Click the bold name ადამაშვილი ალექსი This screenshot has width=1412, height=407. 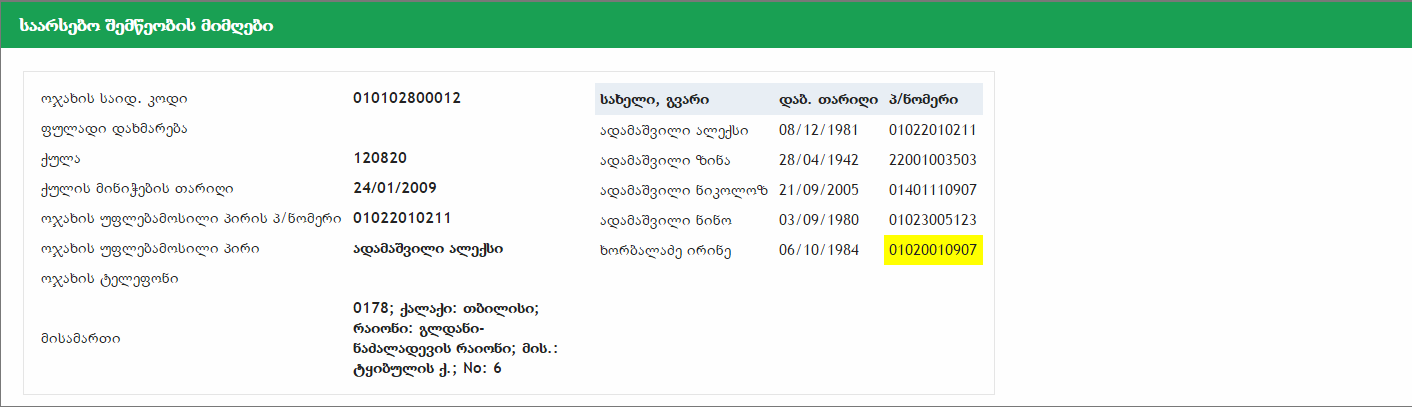[428, 248]
